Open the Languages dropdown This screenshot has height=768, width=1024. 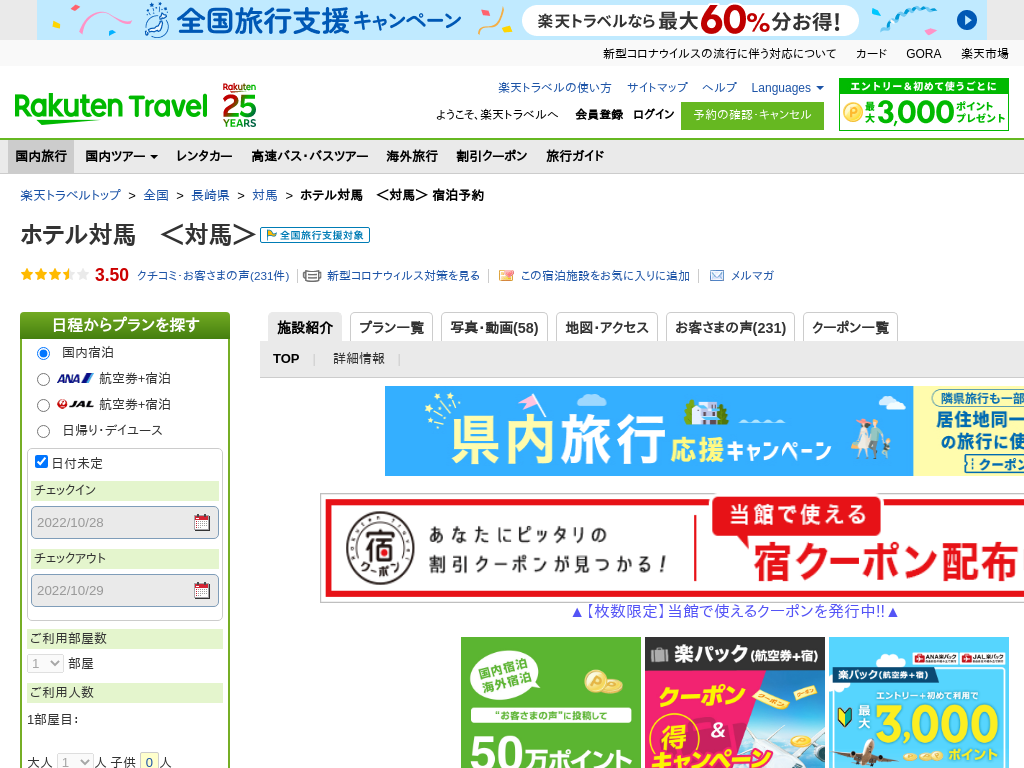pos(787,88)
